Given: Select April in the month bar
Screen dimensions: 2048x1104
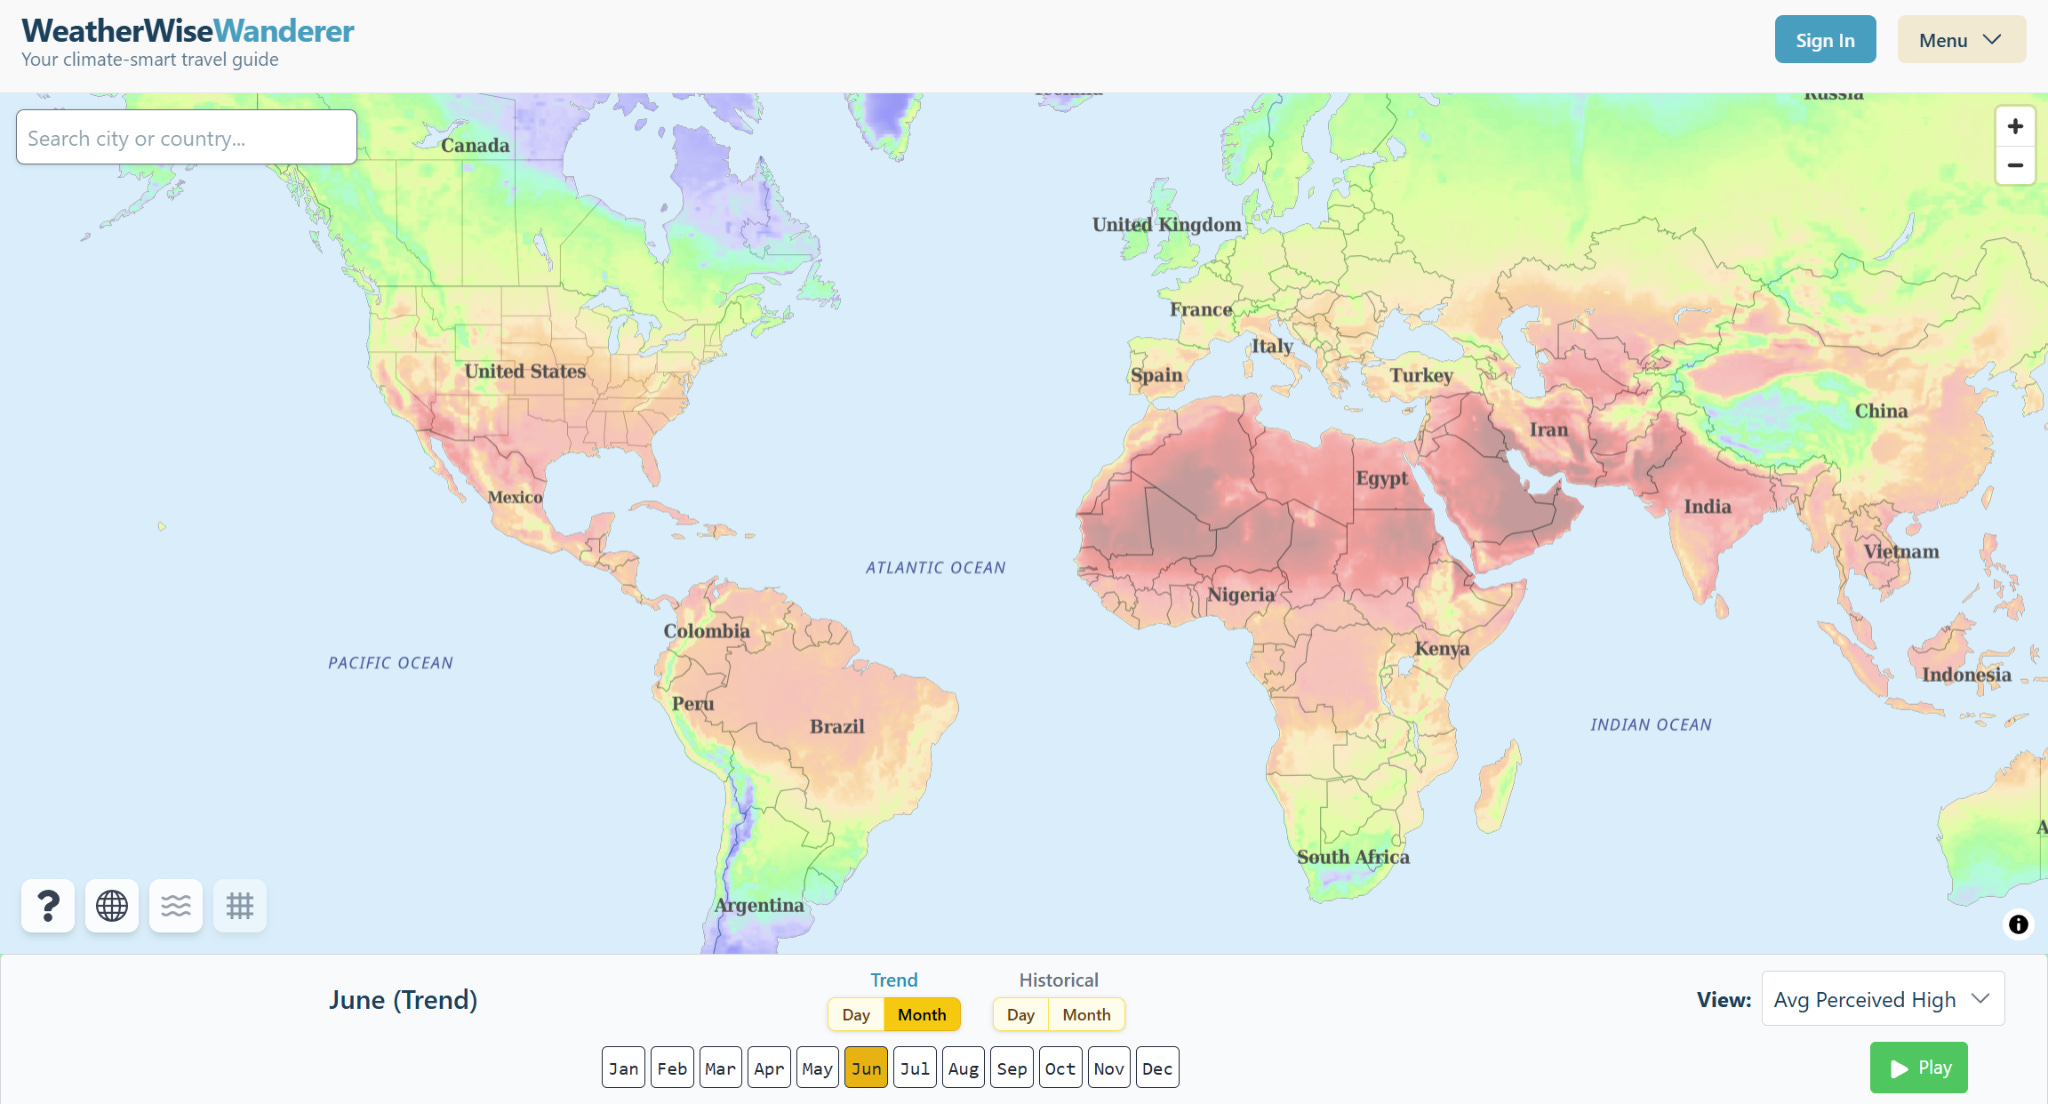Looking at the screenshot, I should (x=769, y=1068).
